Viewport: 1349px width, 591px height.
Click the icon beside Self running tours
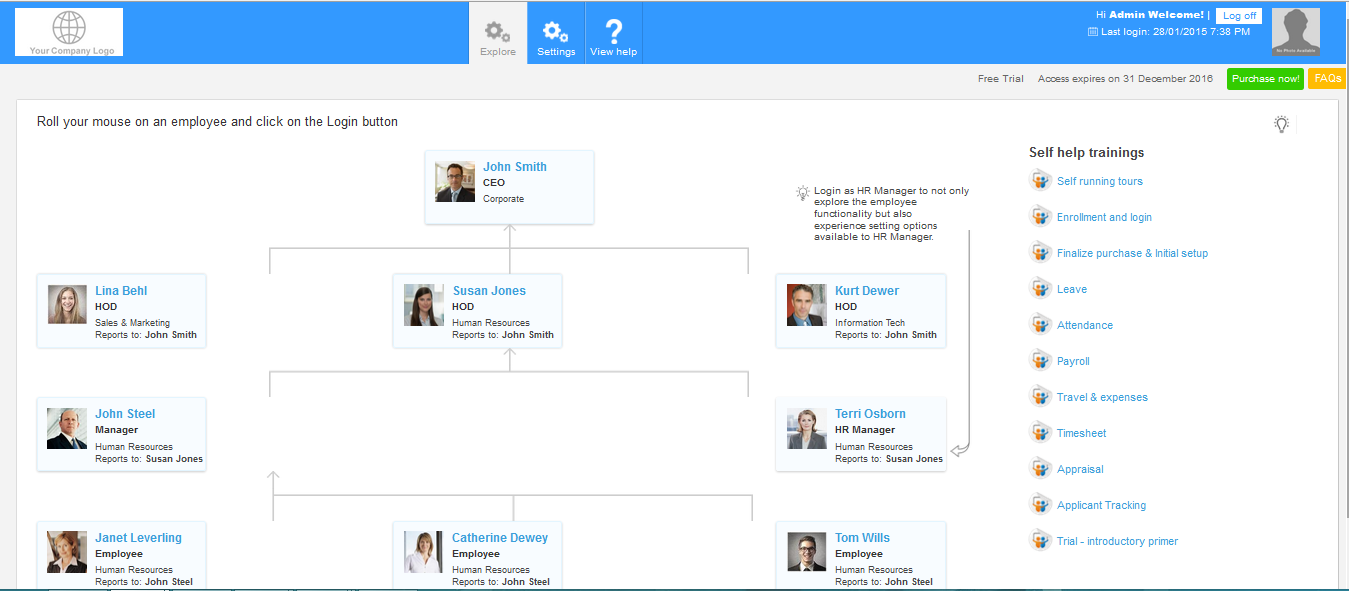[1040, 181]
